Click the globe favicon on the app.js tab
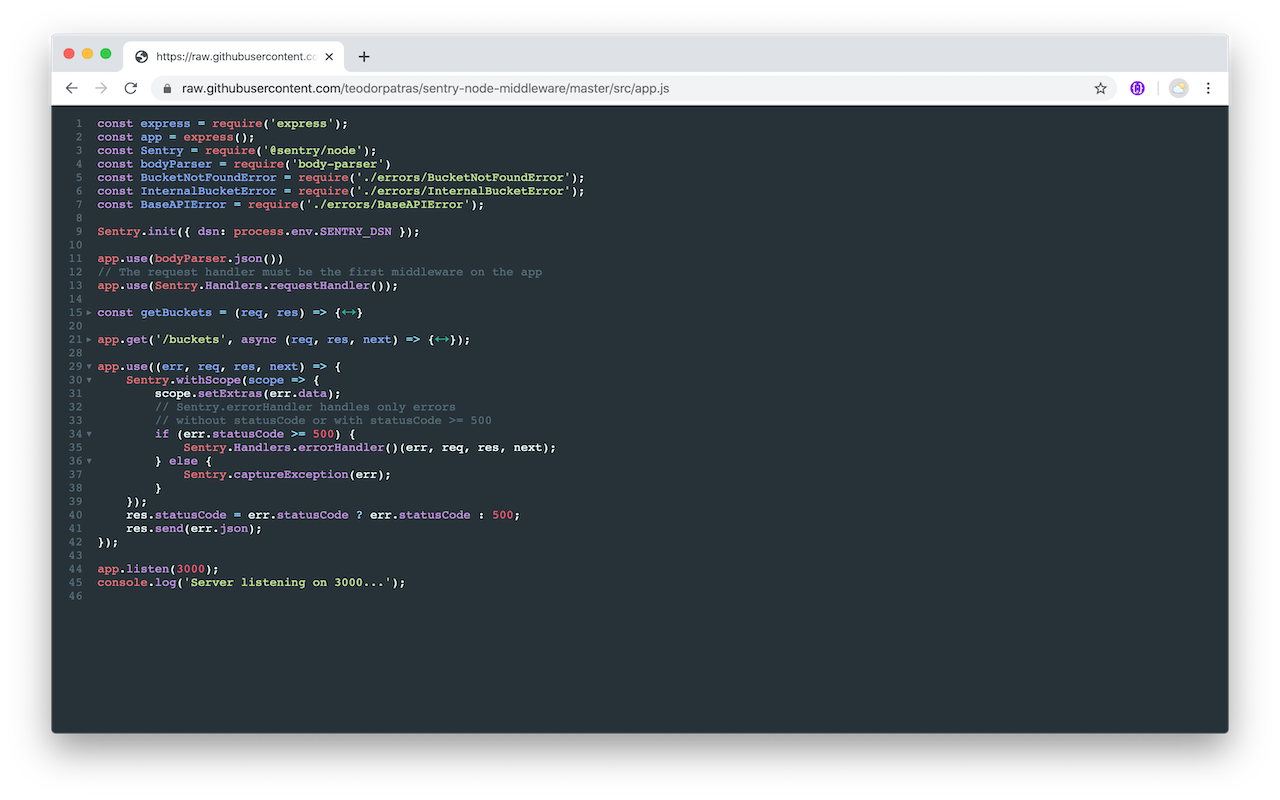1280x800 pixels. click(140, 56)
